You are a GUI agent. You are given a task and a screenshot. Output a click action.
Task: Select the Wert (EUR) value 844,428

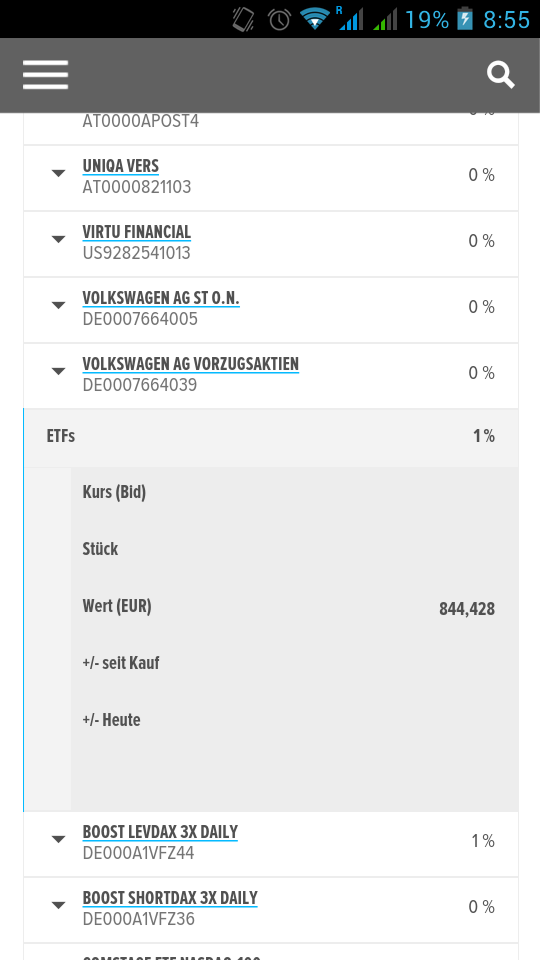(467, 609)
